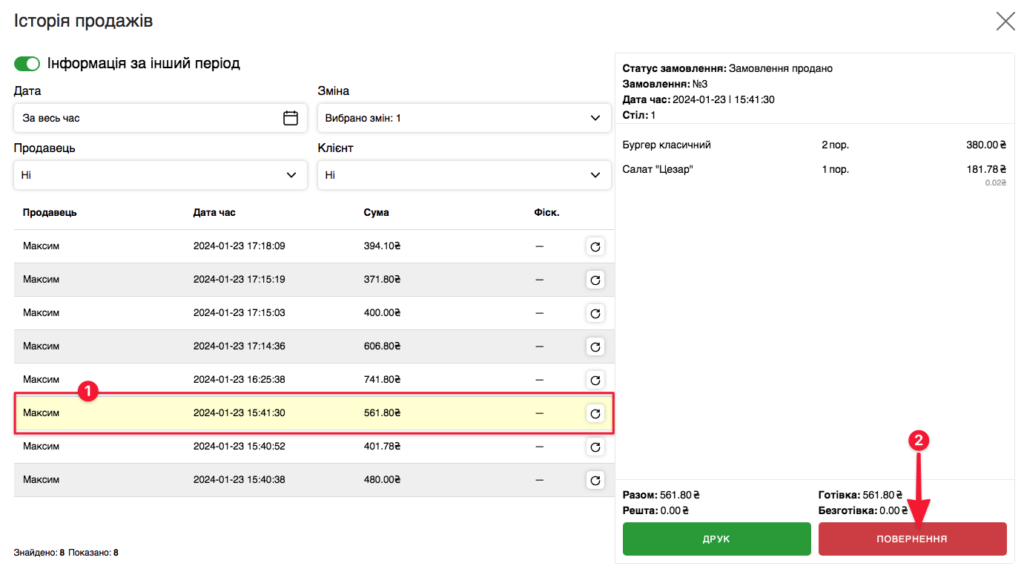Image resolution: width=1024 pixels, height=569 pixels.
Task: Open the calendar icon in Дата field
Action: 291,118
